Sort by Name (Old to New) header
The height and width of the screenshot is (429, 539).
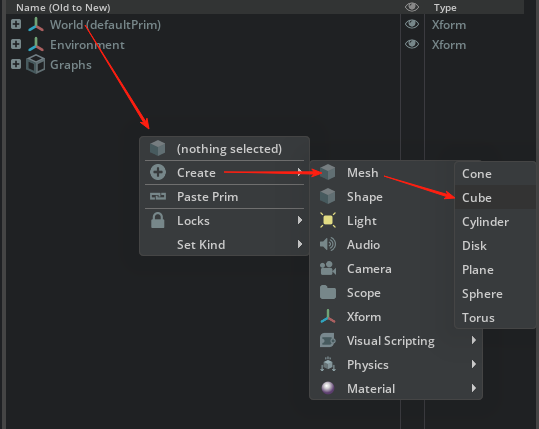(63, 7)
